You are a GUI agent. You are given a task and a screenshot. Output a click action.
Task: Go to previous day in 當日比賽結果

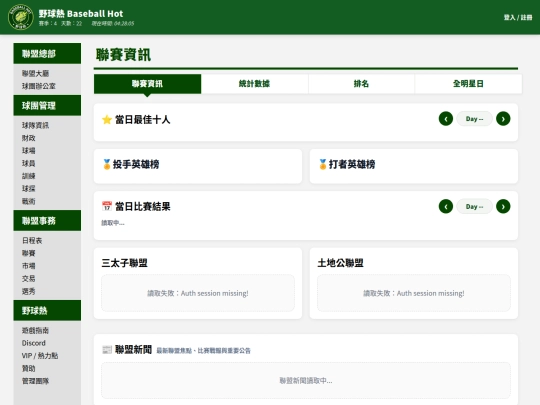446,206
